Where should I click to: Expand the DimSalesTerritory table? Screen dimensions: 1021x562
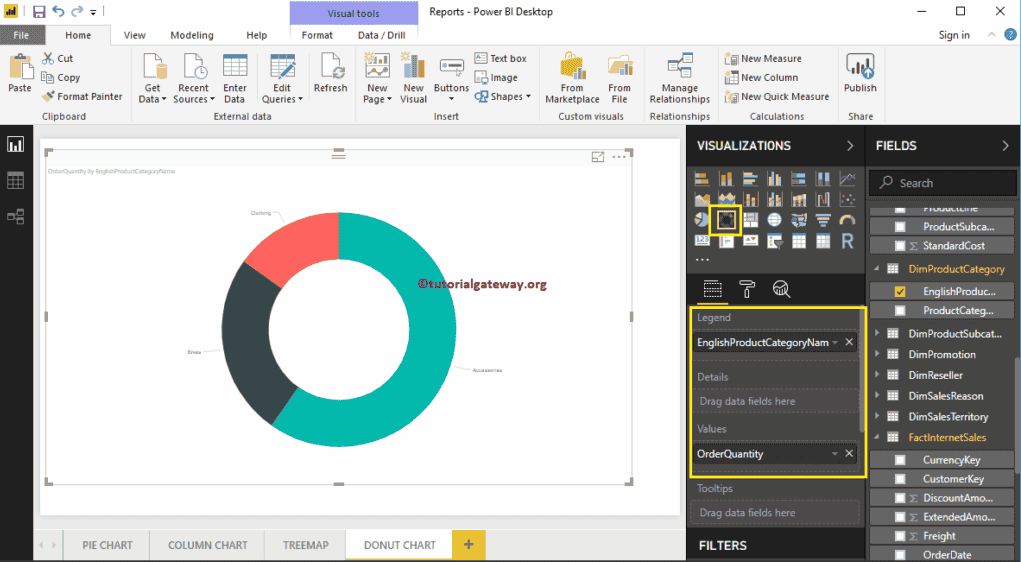(877, 417)
